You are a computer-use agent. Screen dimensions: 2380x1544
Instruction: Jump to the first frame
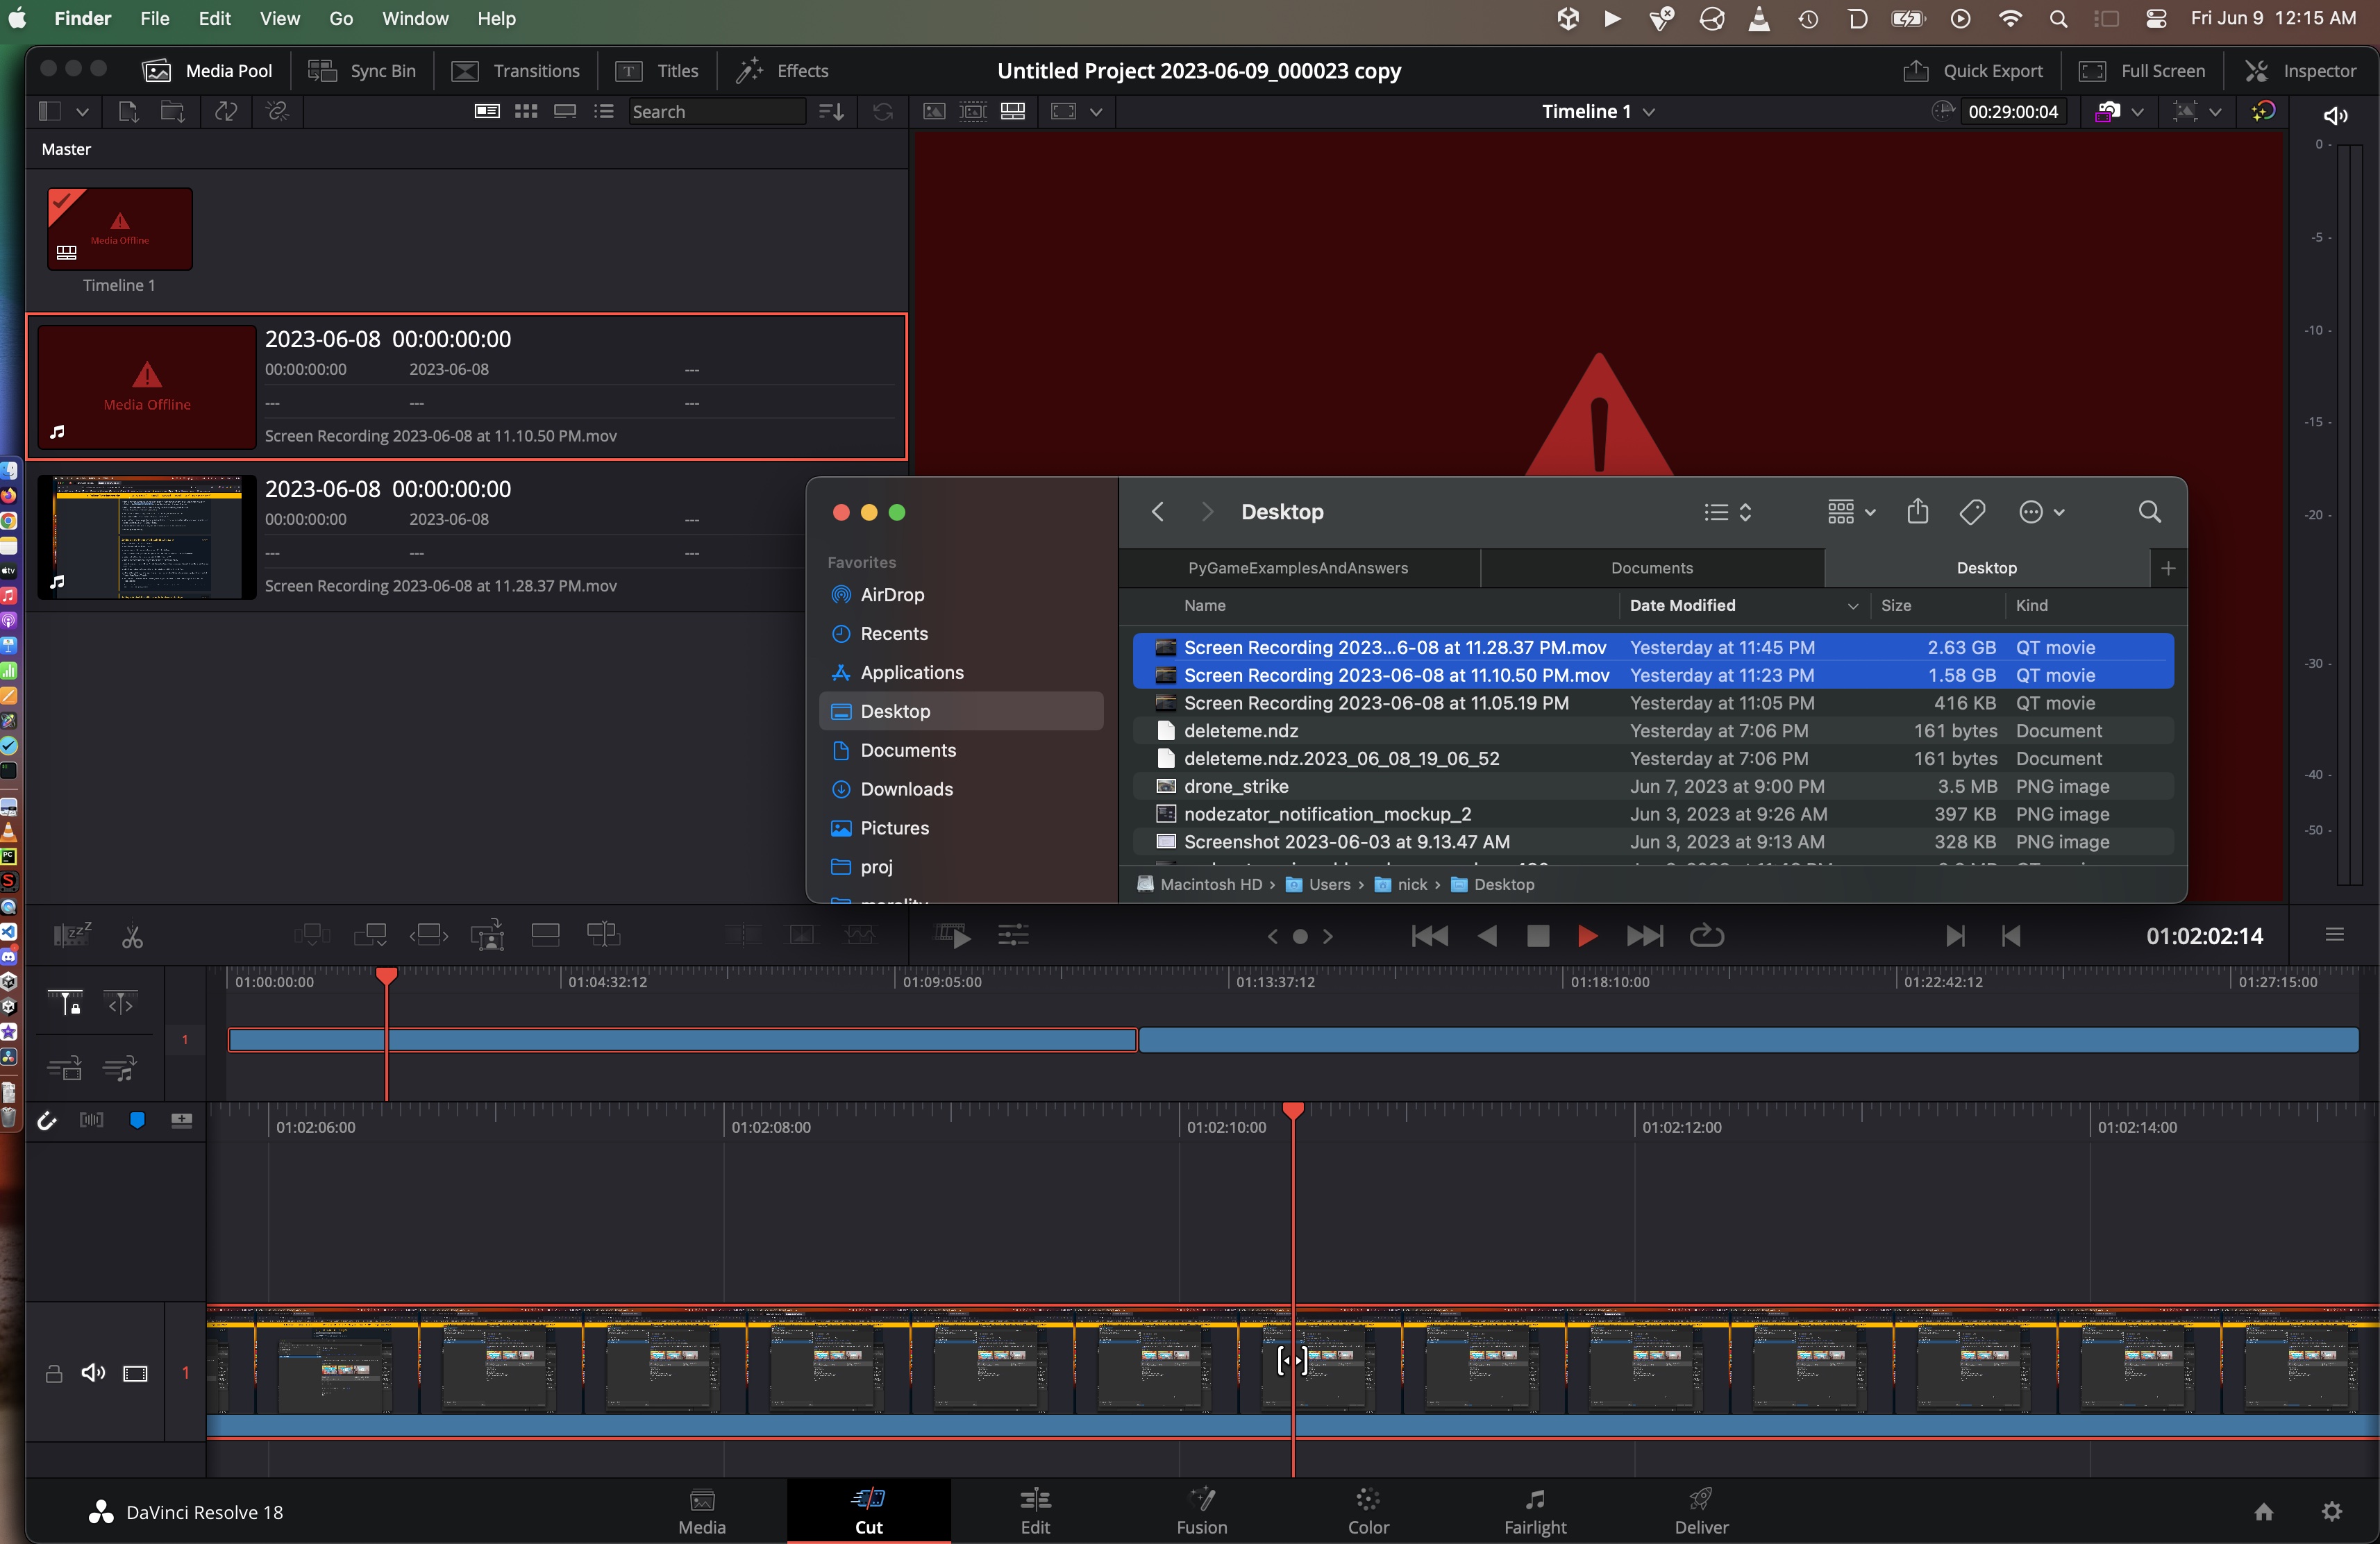click(x=1430, y=936)
